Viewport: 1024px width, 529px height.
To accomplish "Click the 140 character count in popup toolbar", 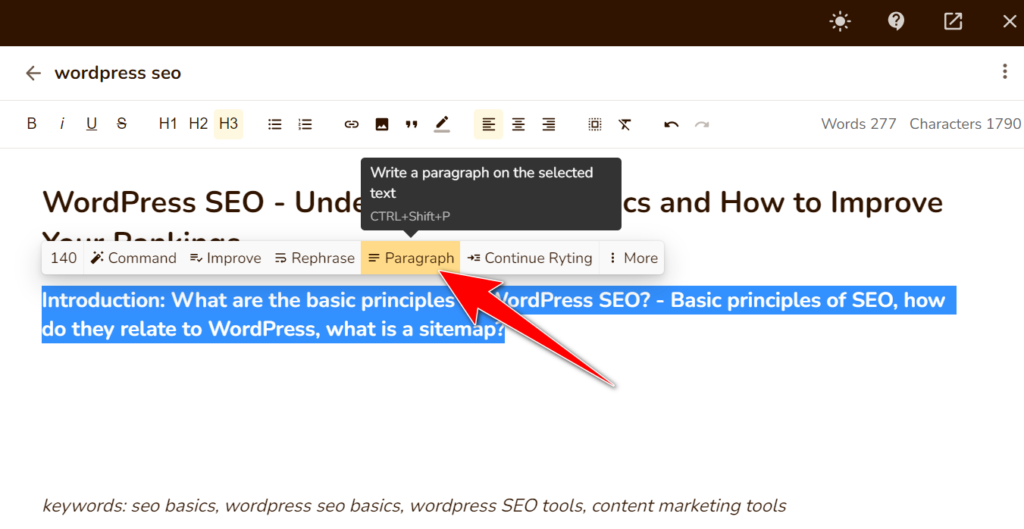I will [x=63, y=258].
